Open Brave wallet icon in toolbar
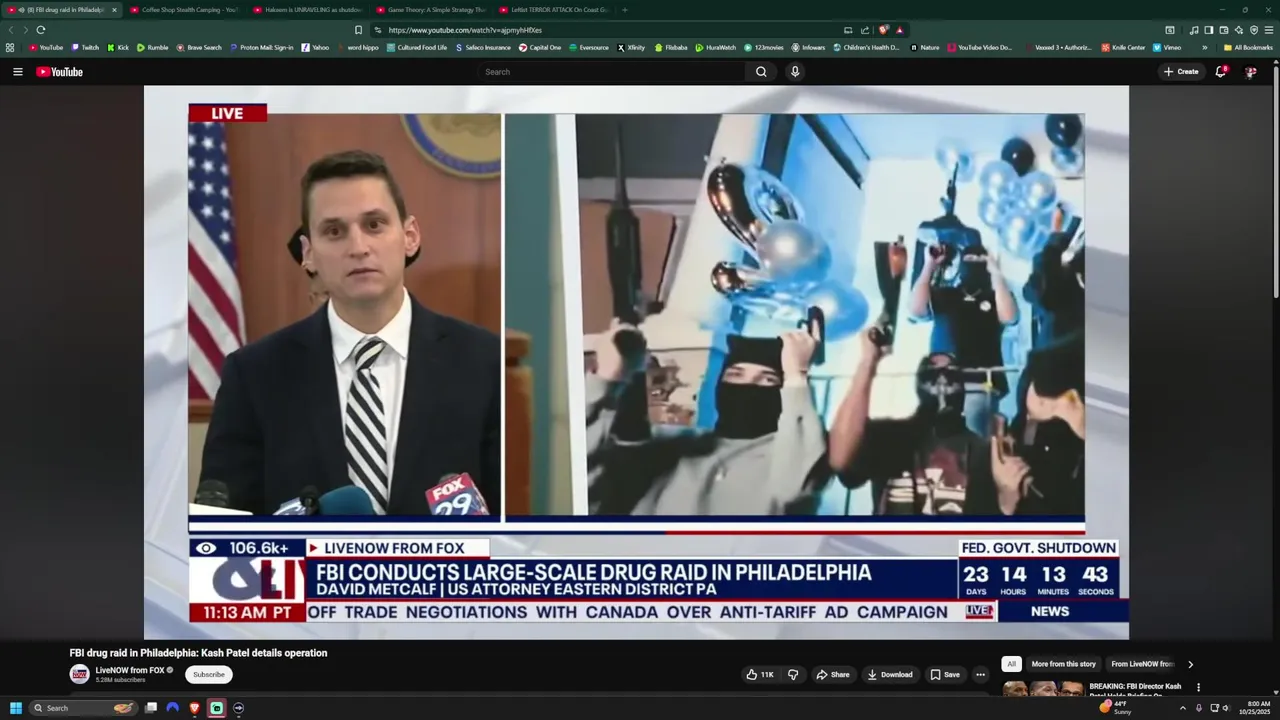1280x720 pixels. [1224, 30]
